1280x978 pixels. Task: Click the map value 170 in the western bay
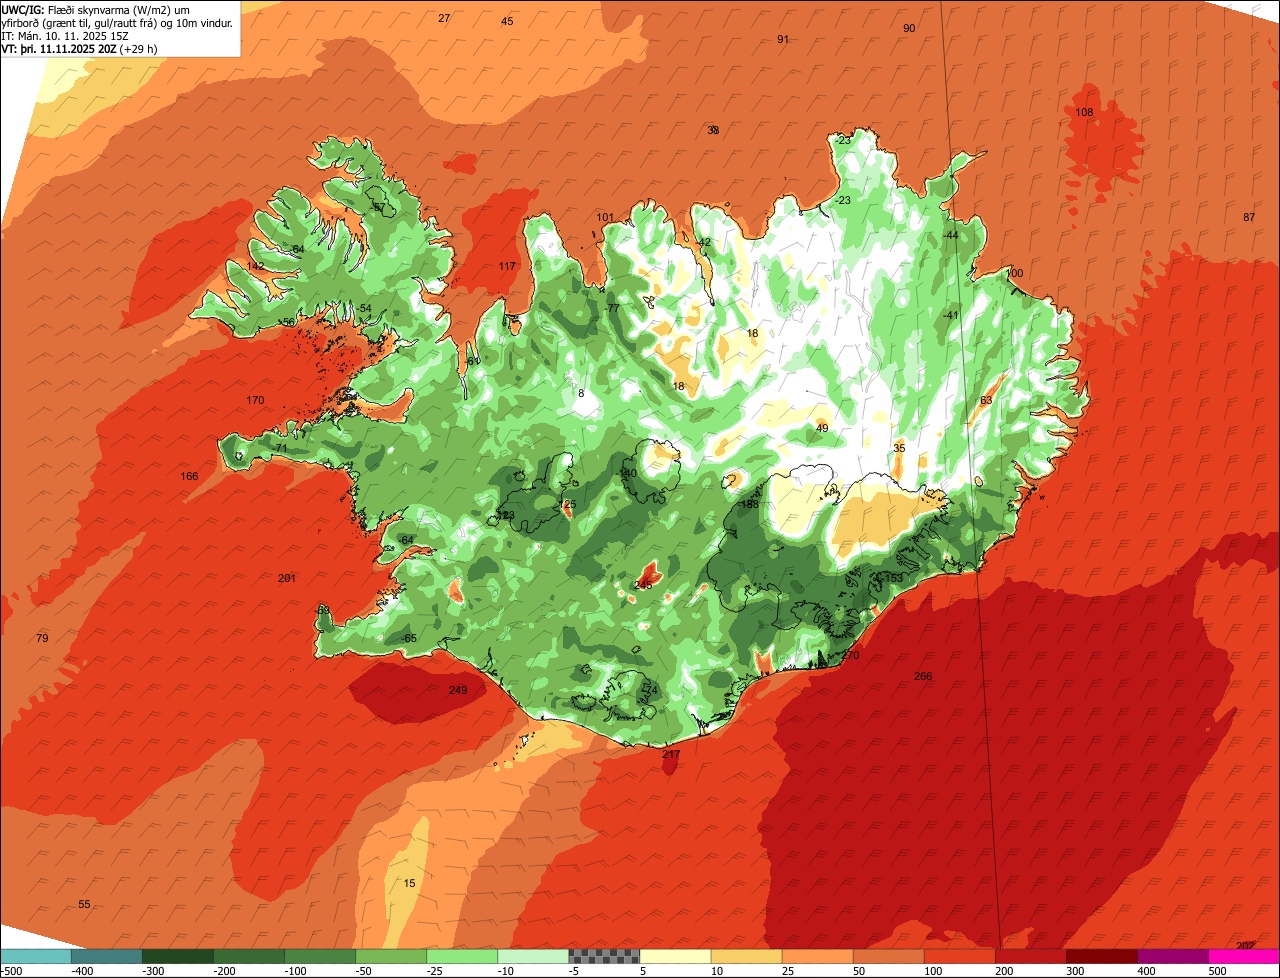coord(255,400)
